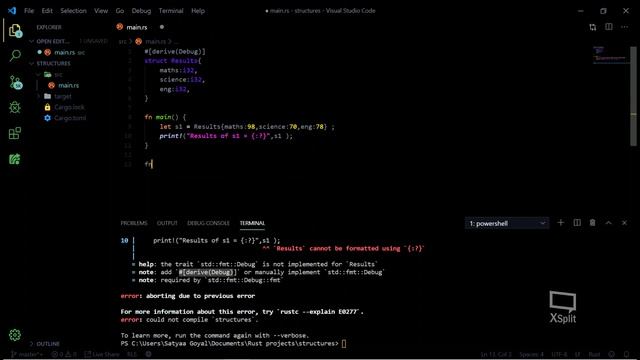
Task: Open the Edit menu
Action: [x=47, y=11]
